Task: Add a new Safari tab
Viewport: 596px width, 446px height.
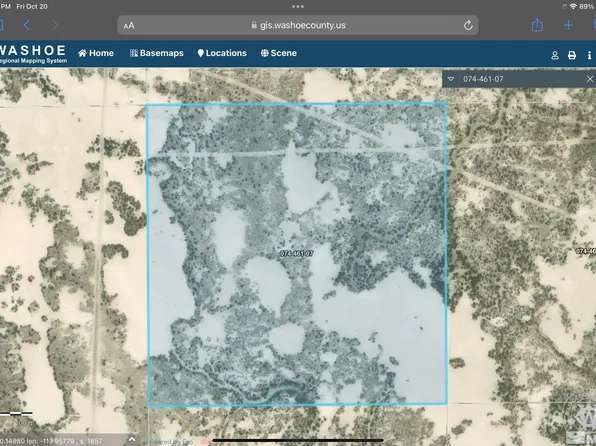Action: [568, 25]
